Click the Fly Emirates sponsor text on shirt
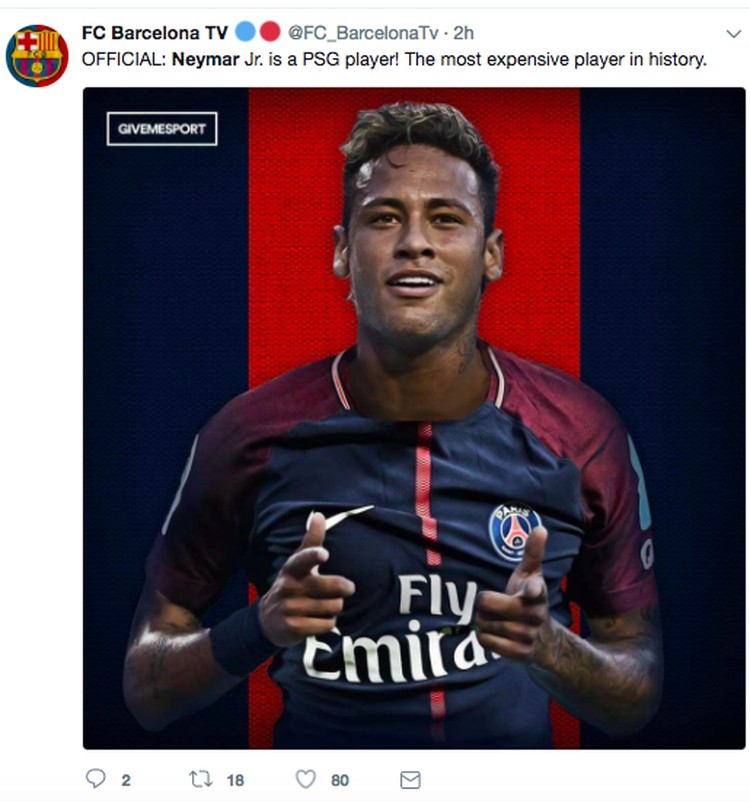 point(394,630)
